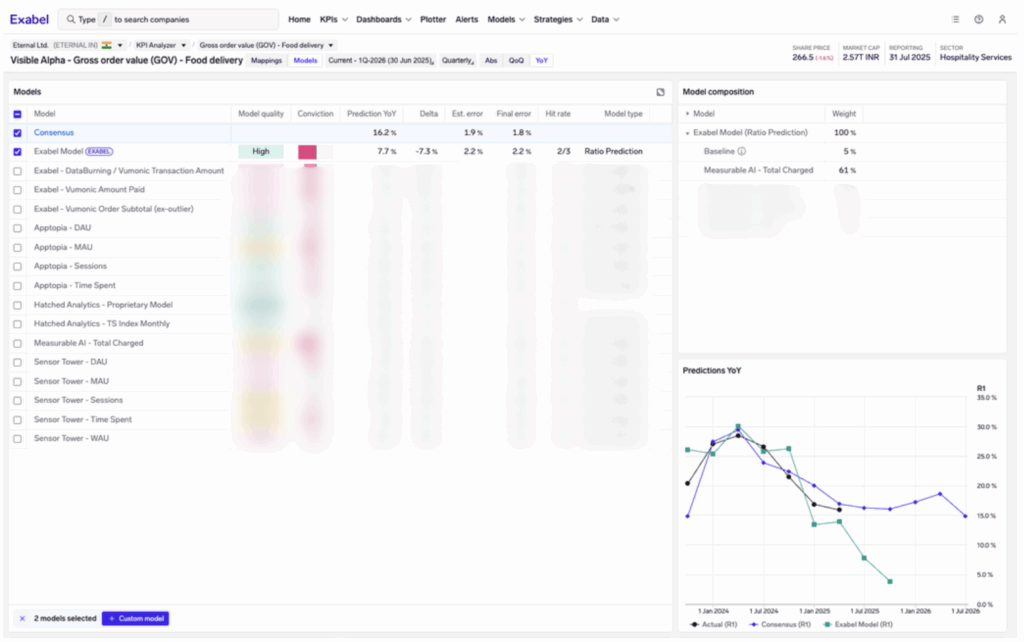Click the 266.5 share price value
This screenshot has width=1024, height=642.
[x=803, y=57]
